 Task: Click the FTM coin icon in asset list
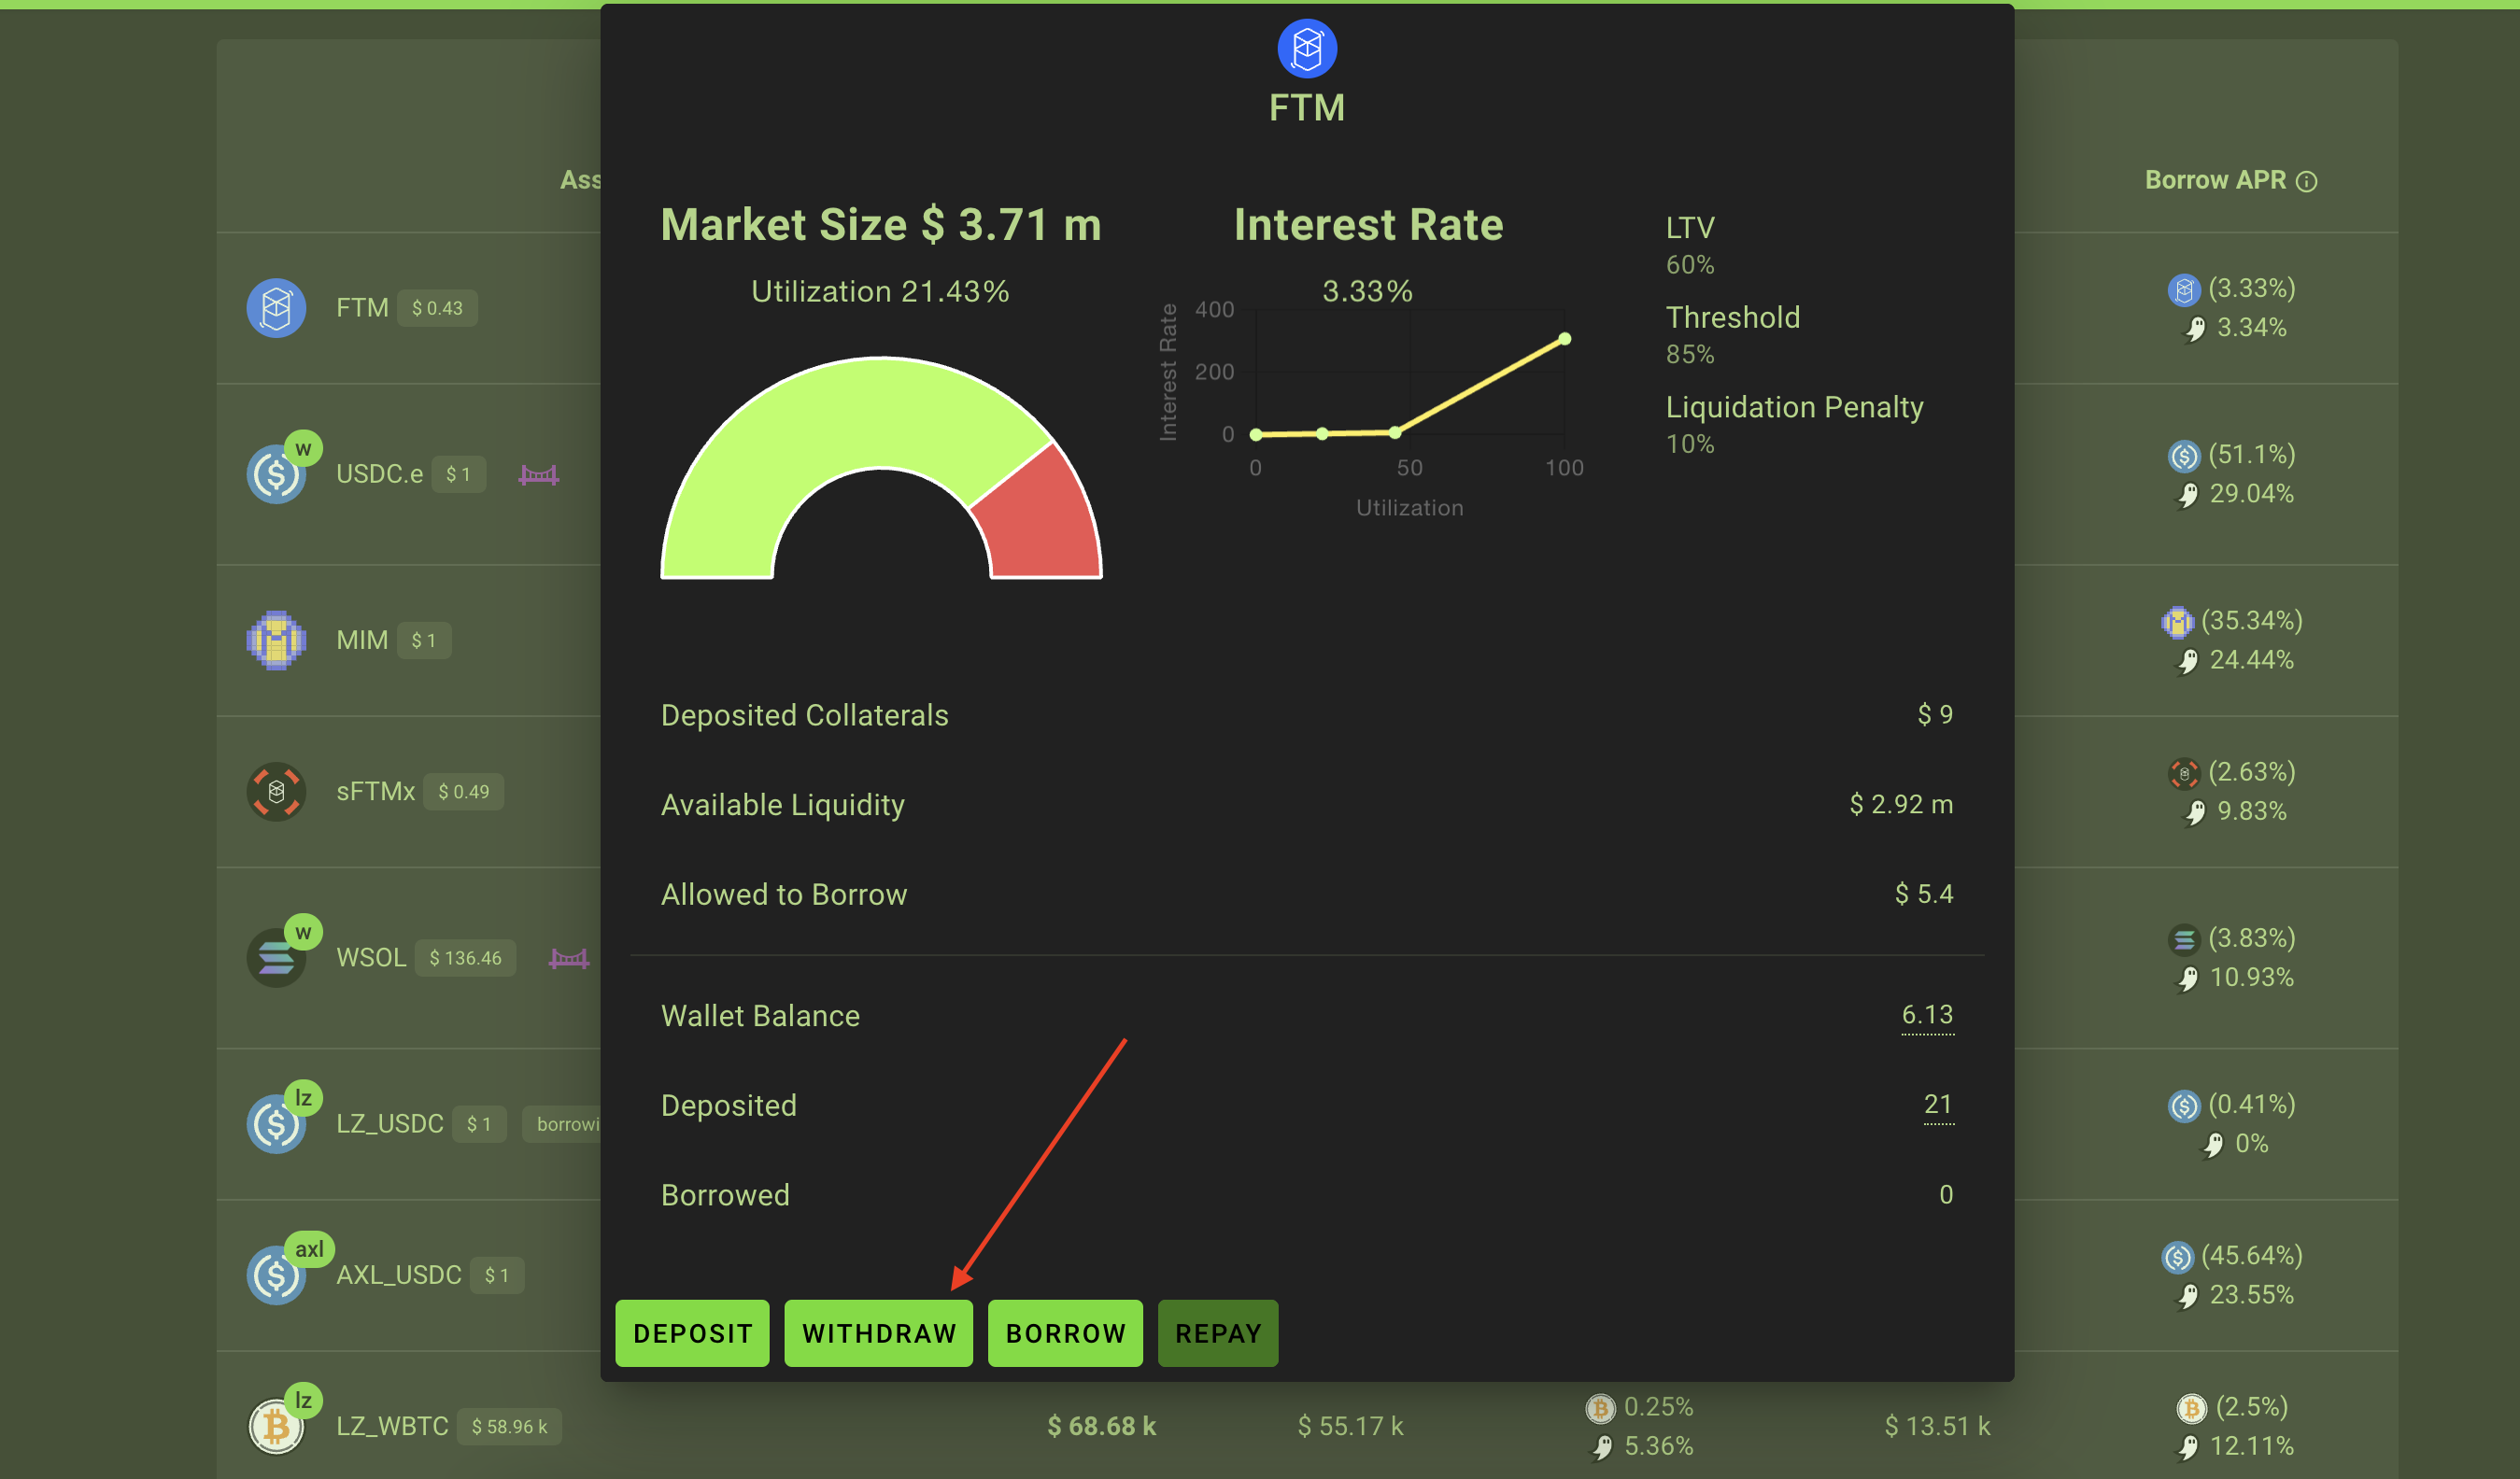[x=276, y=308]
